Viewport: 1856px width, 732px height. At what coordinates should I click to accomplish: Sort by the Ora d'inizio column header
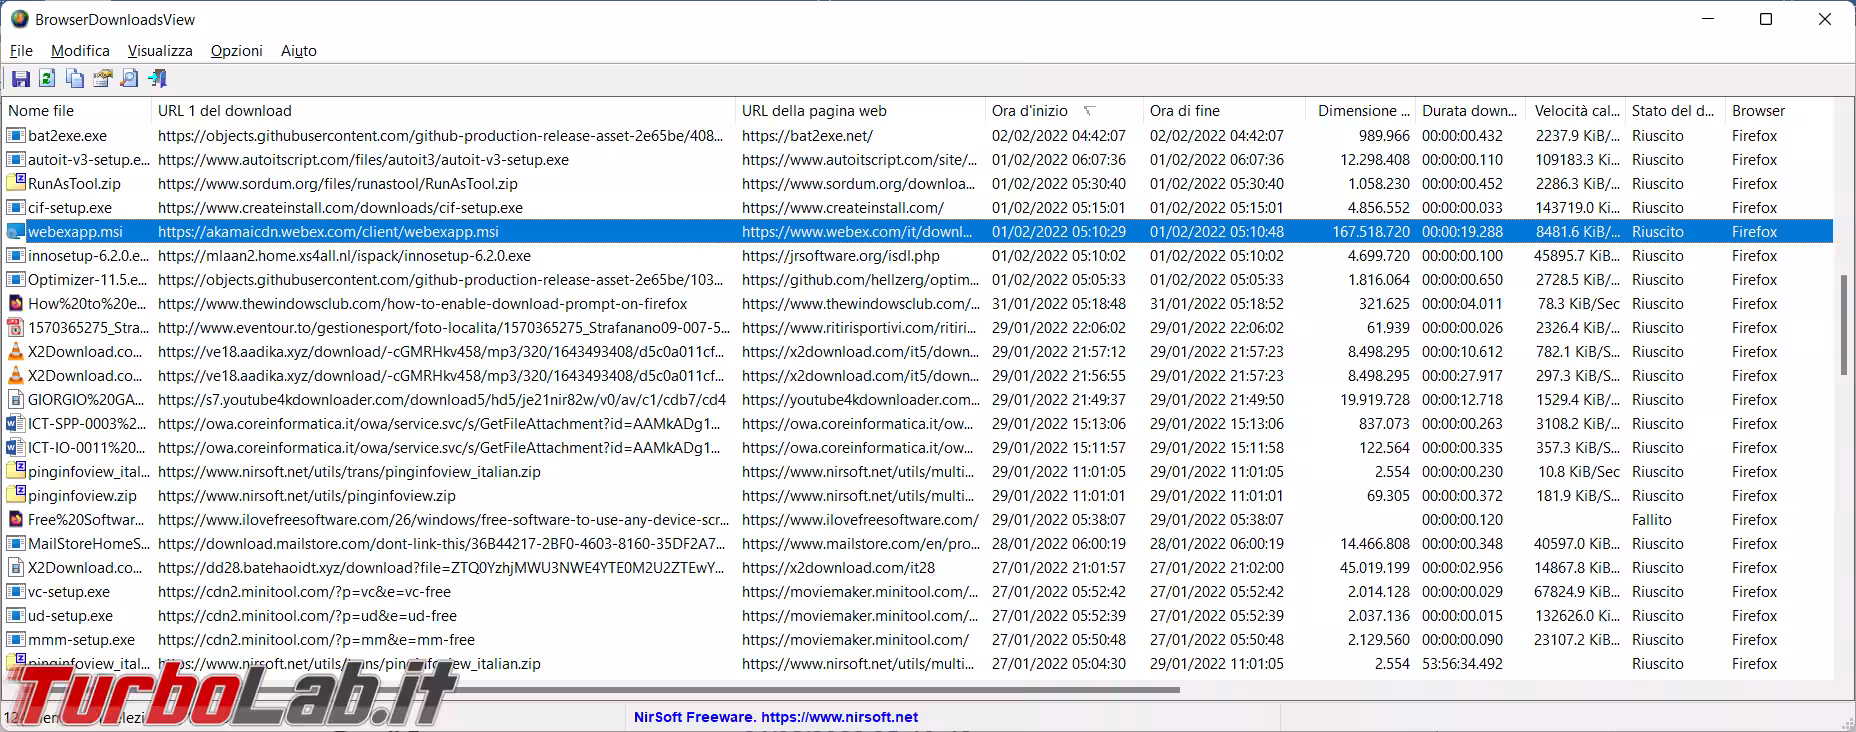(x=1030, y=111)
